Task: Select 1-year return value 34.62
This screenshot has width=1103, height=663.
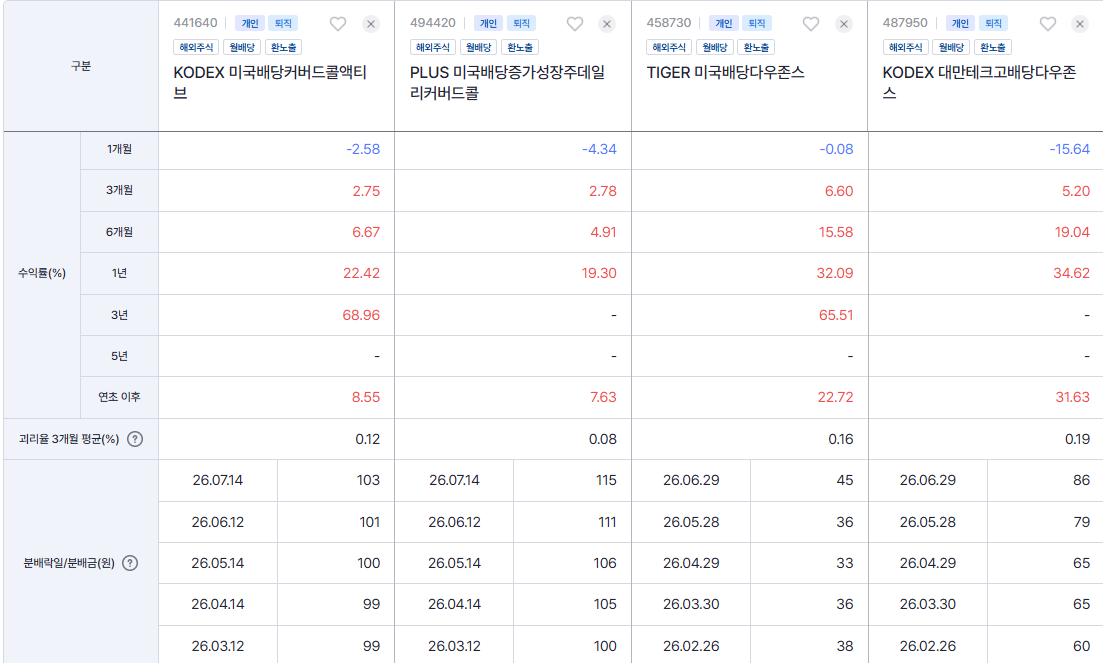Action: [1071, 273]
